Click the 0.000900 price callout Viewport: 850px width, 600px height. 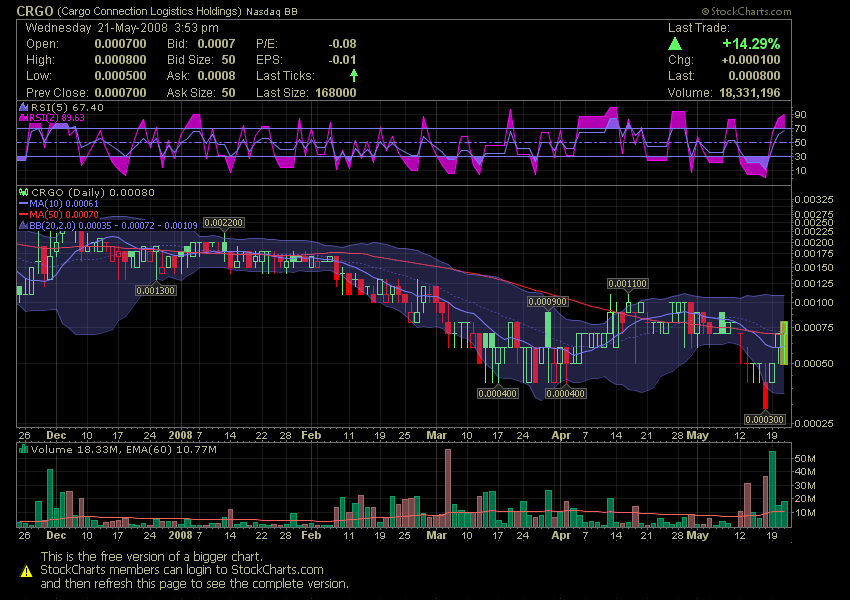click(x=546, y=299)
